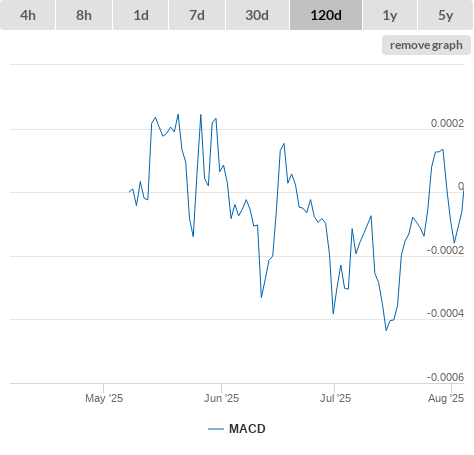Click the lowest MACD trough in mid-July
Screen dimensions: 474x455
[x=386, y=330]
